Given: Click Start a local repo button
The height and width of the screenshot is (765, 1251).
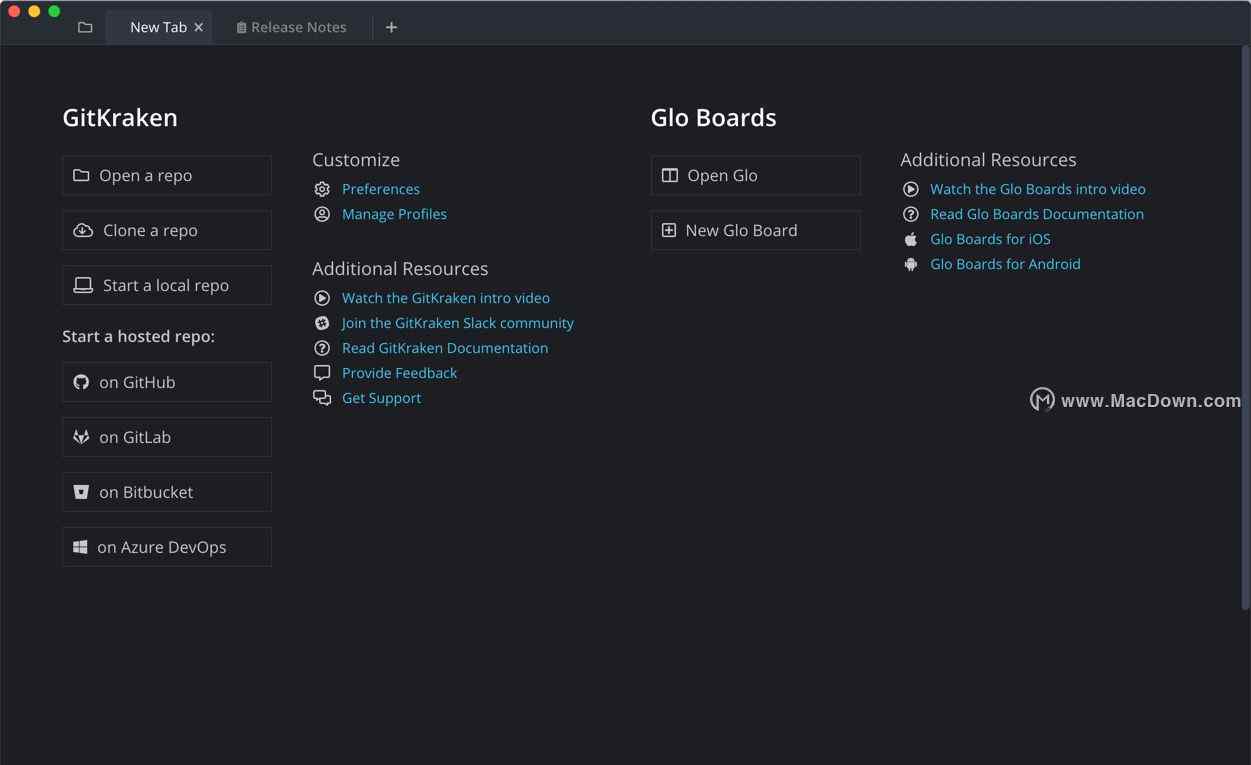Looking at the screenshot, I should pos(167,285).
